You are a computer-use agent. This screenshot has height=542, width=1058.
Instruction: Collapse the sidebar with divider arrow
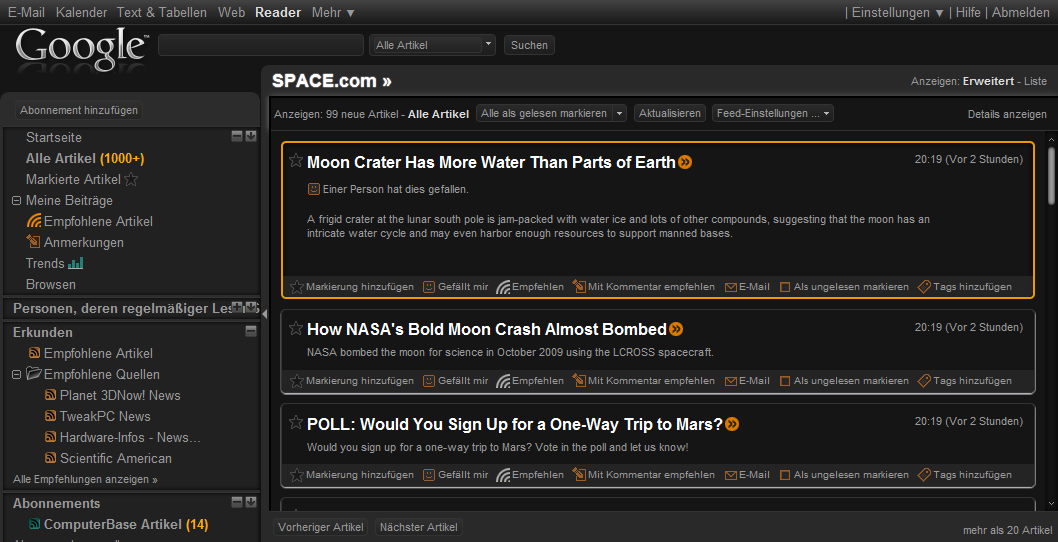click(x=264, y=314)
